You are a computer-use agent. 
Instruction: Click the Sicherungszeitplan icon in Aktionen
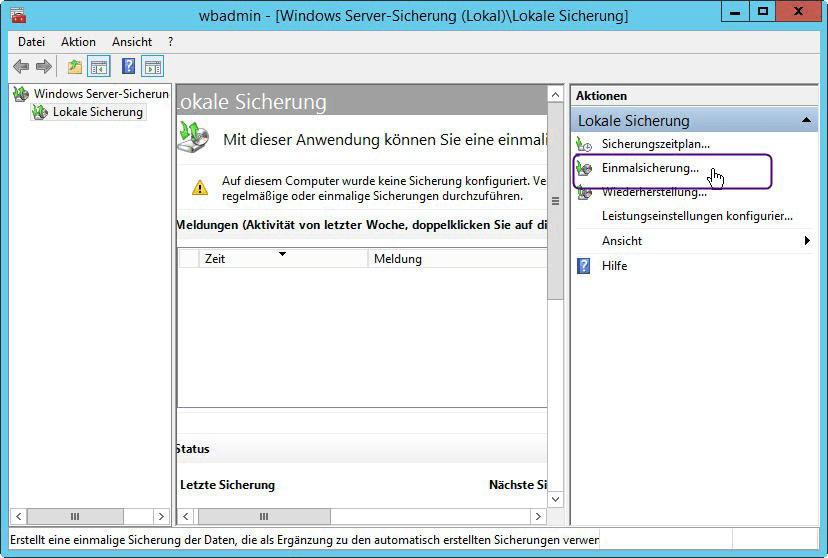(x=585, y=145)
